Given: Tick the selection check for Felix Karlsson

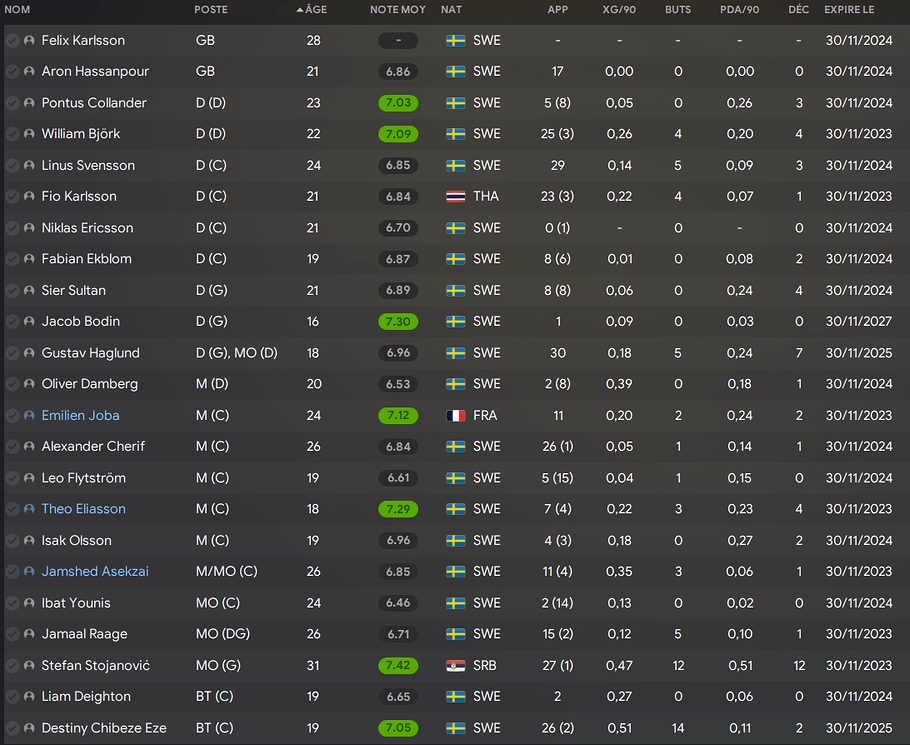Looking at the screenshot, I should [x=12, y=41].
